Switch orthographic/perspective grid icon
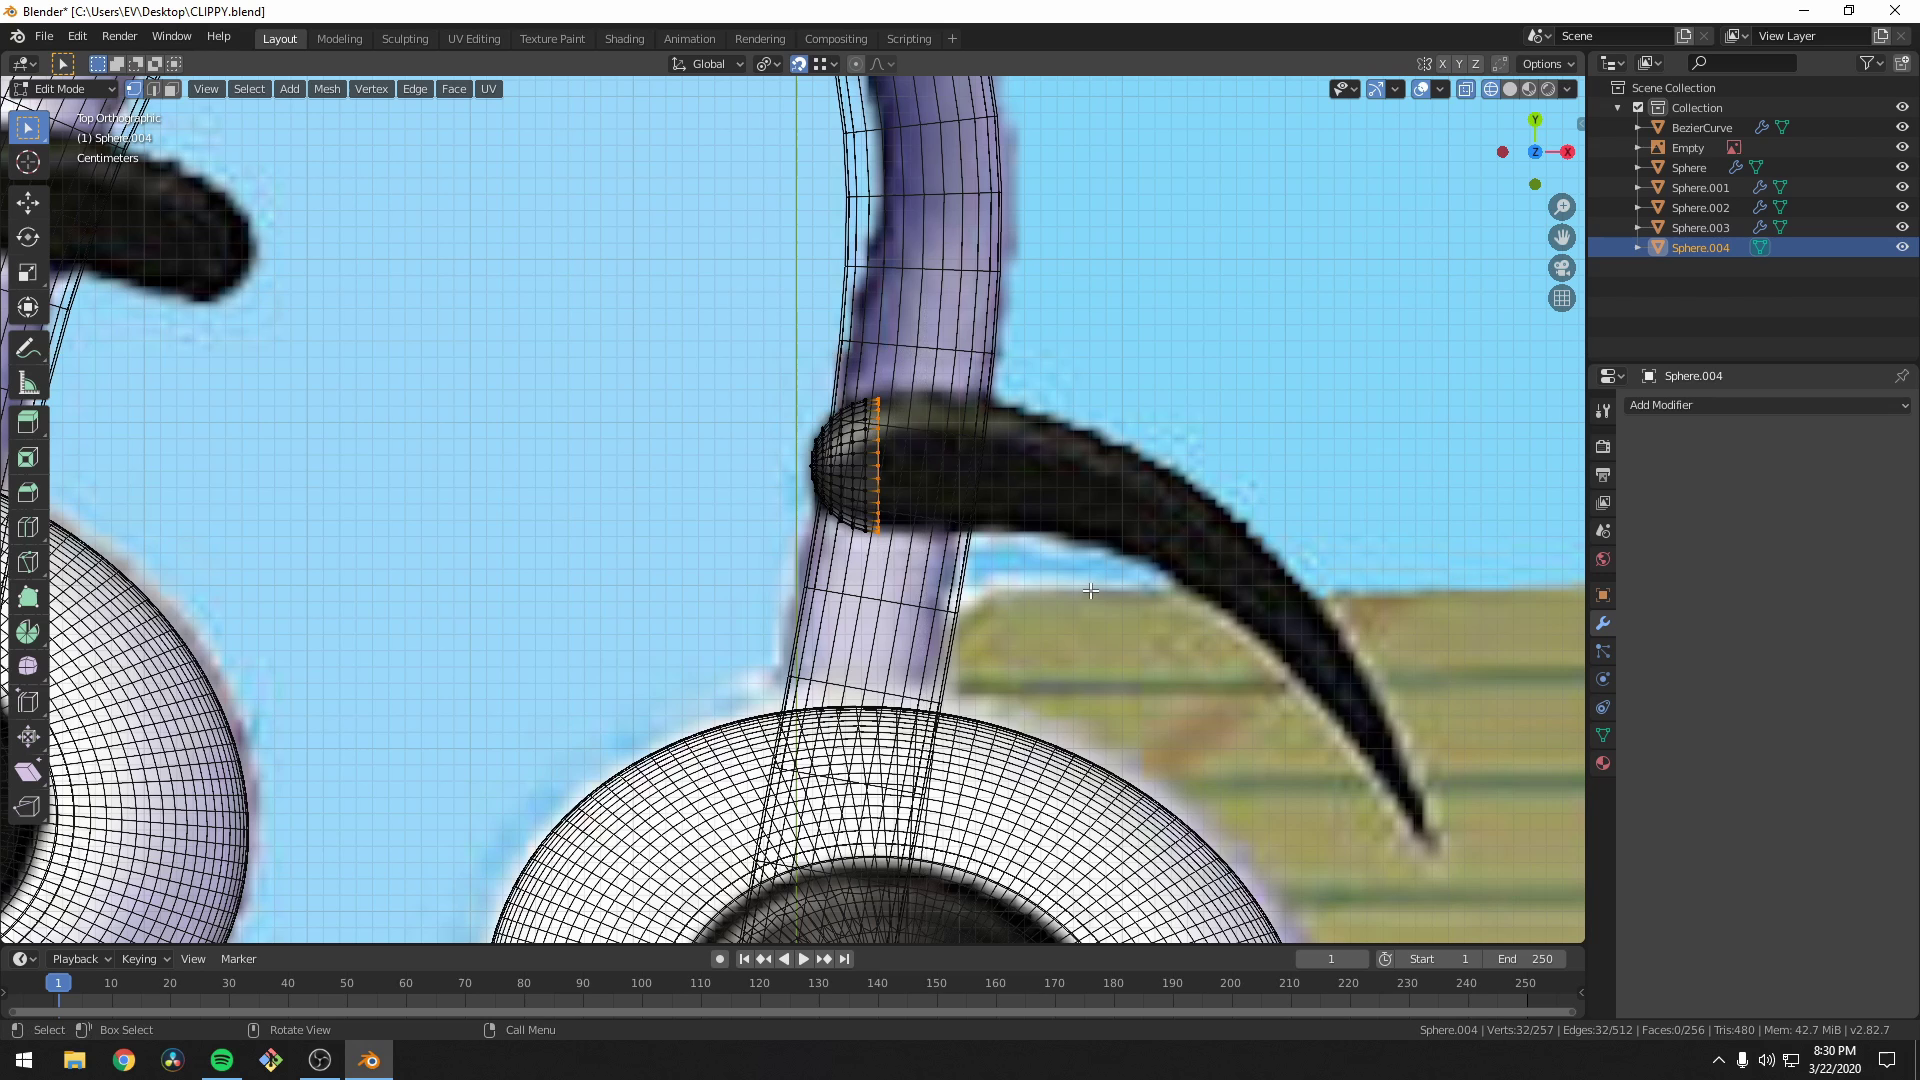1920x1080 pixels. pyautogui.click(x=1562, y=298)
